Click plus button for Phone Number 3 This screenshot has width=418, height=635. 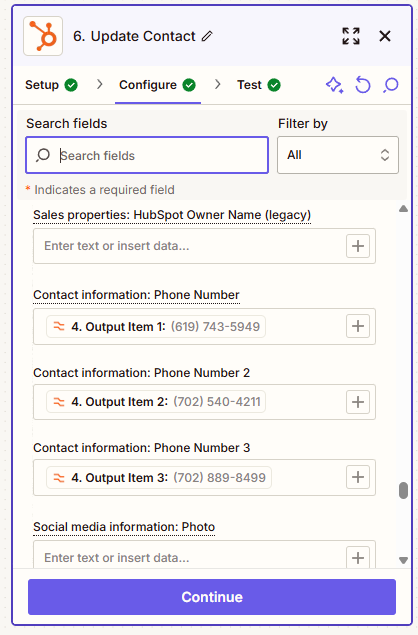(x=358, y=477)
